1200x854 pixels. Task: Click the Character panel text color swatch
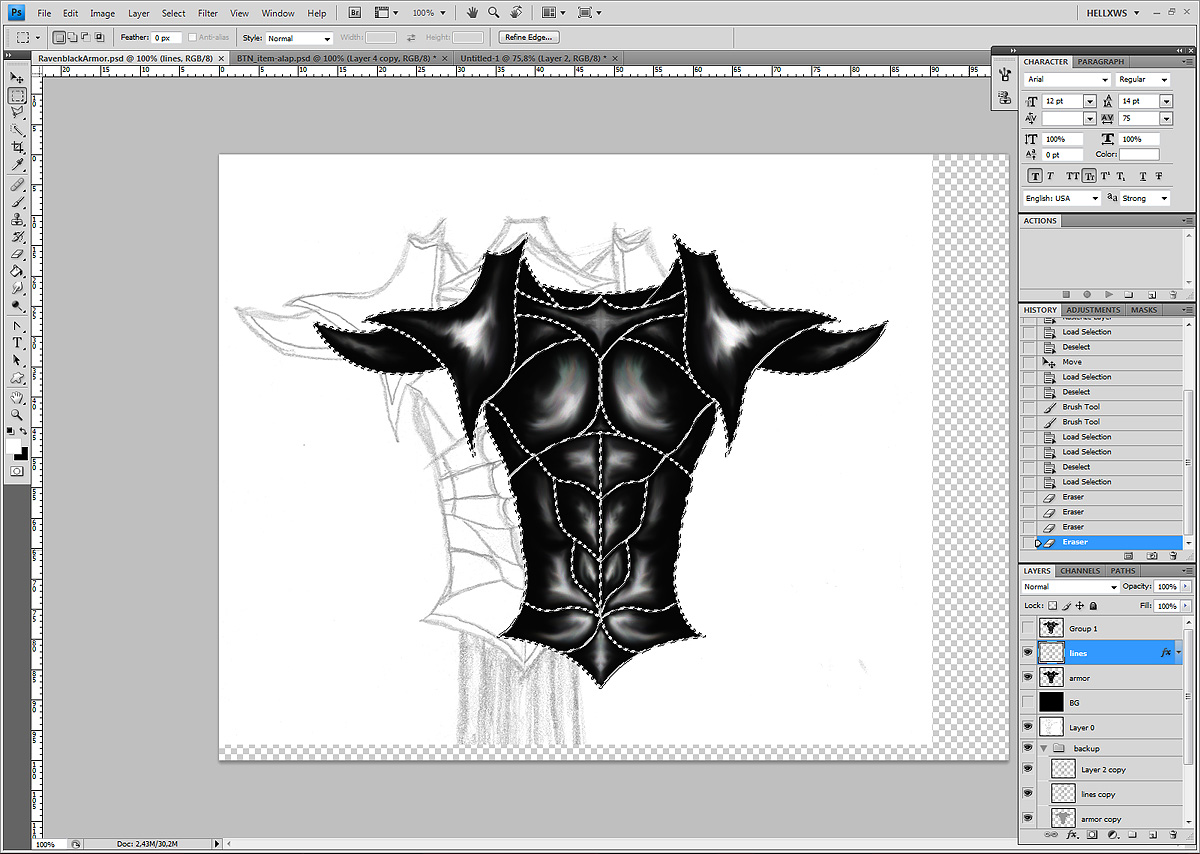point(1140,155)
